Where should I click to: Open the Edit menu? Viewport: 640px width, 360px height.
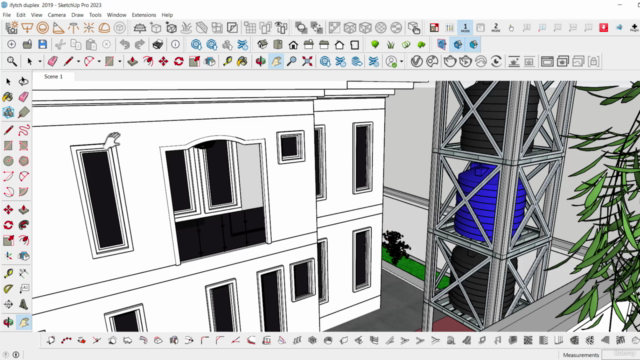(x=21, y=15)
